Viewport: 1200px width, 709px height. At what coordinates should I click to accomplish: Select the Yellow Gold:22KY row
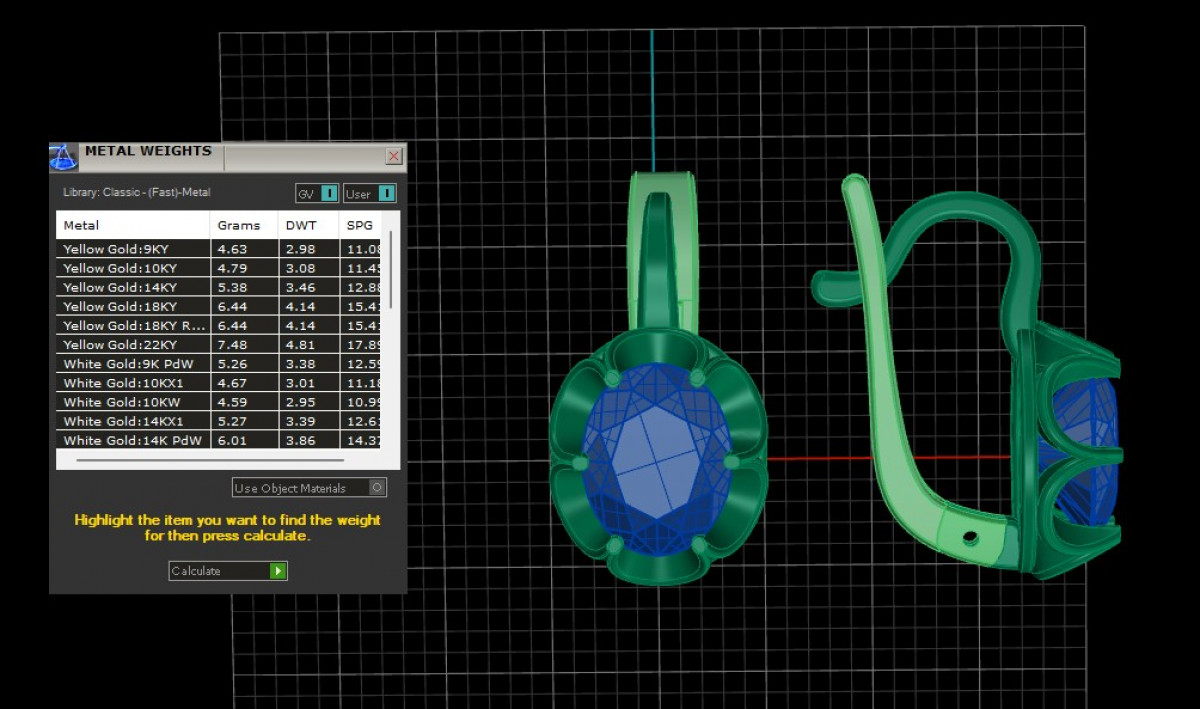(x=132, y=344)
